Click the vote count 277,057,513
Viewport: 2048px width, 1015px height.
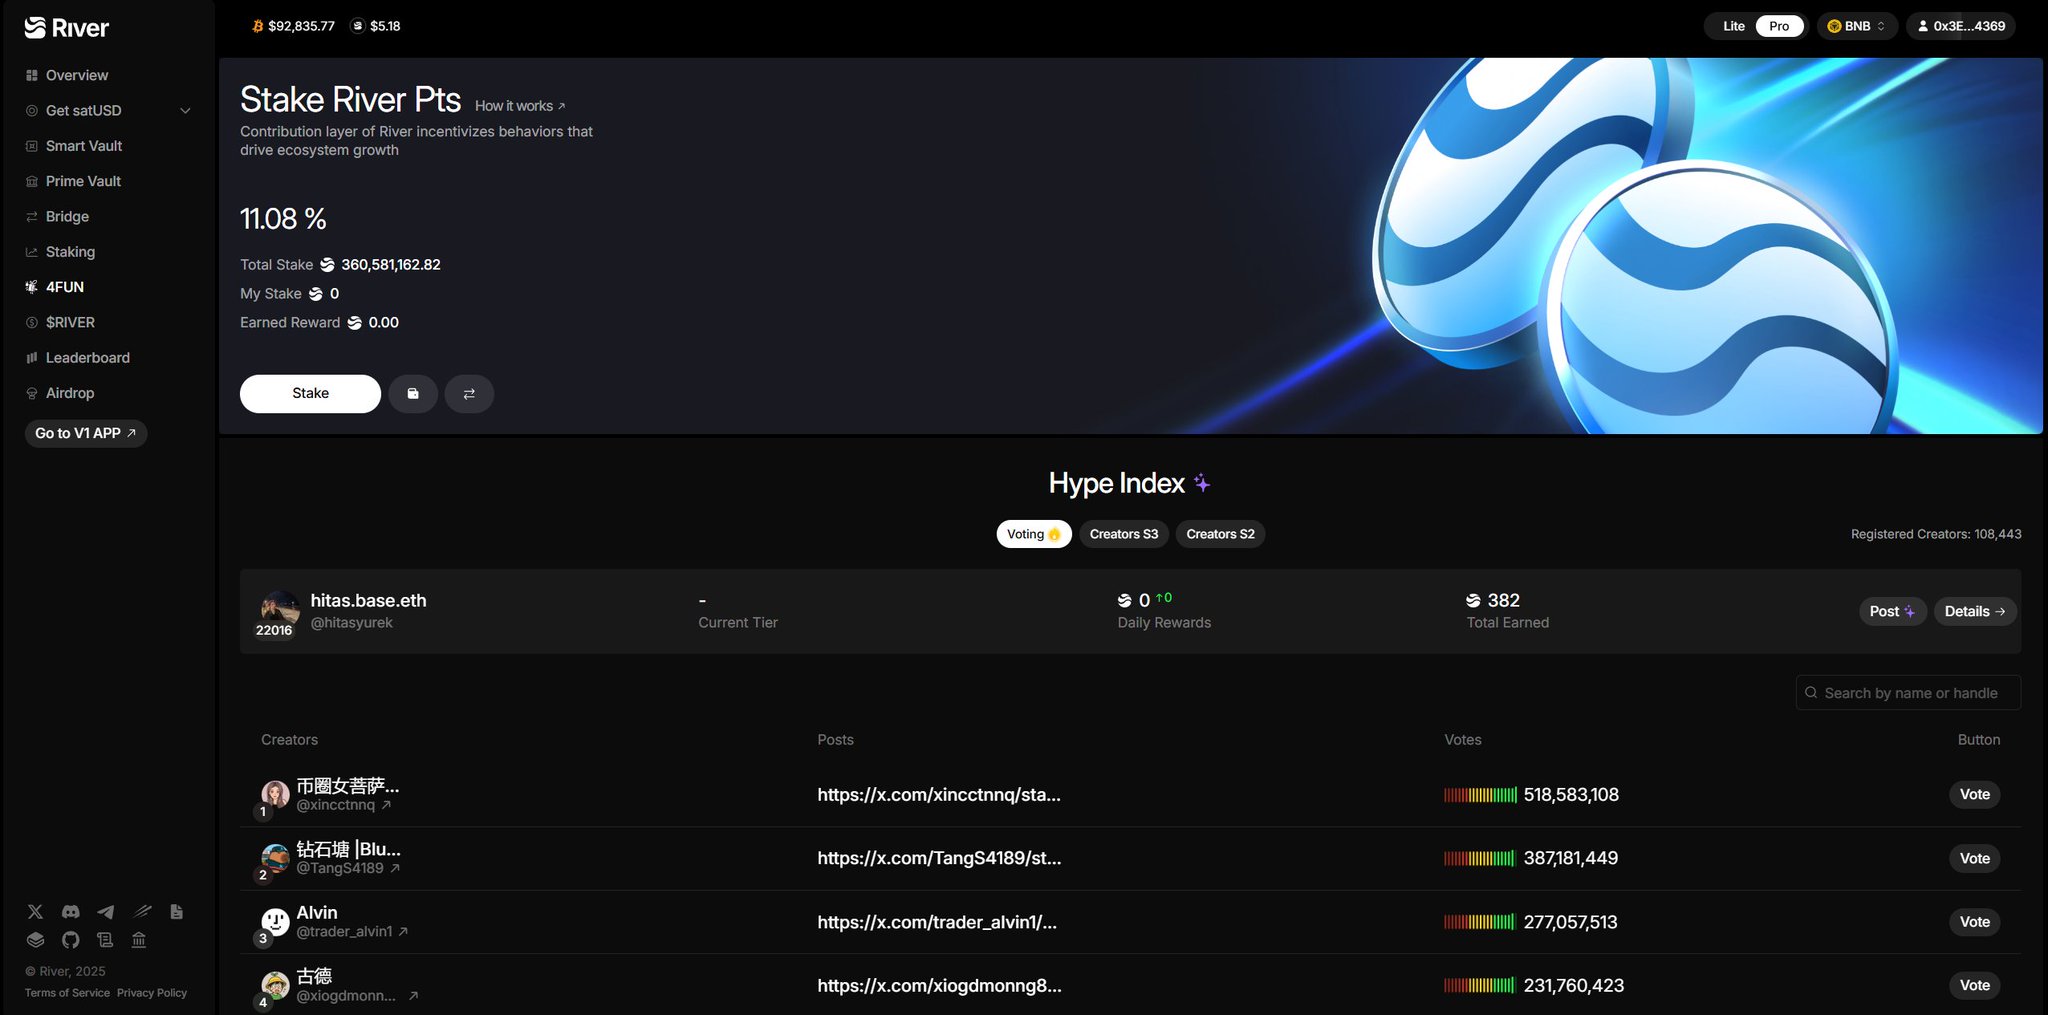coord(1570,922)
